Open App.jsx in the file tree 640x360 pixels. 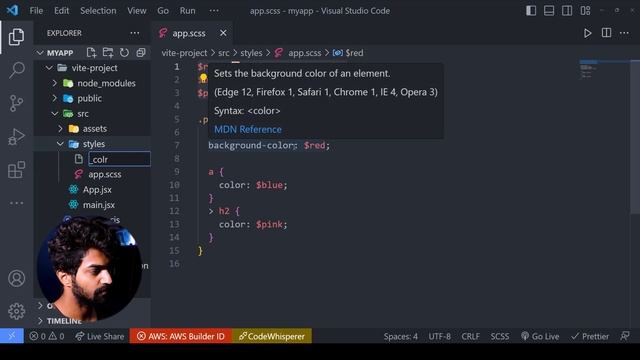[97, 189]
